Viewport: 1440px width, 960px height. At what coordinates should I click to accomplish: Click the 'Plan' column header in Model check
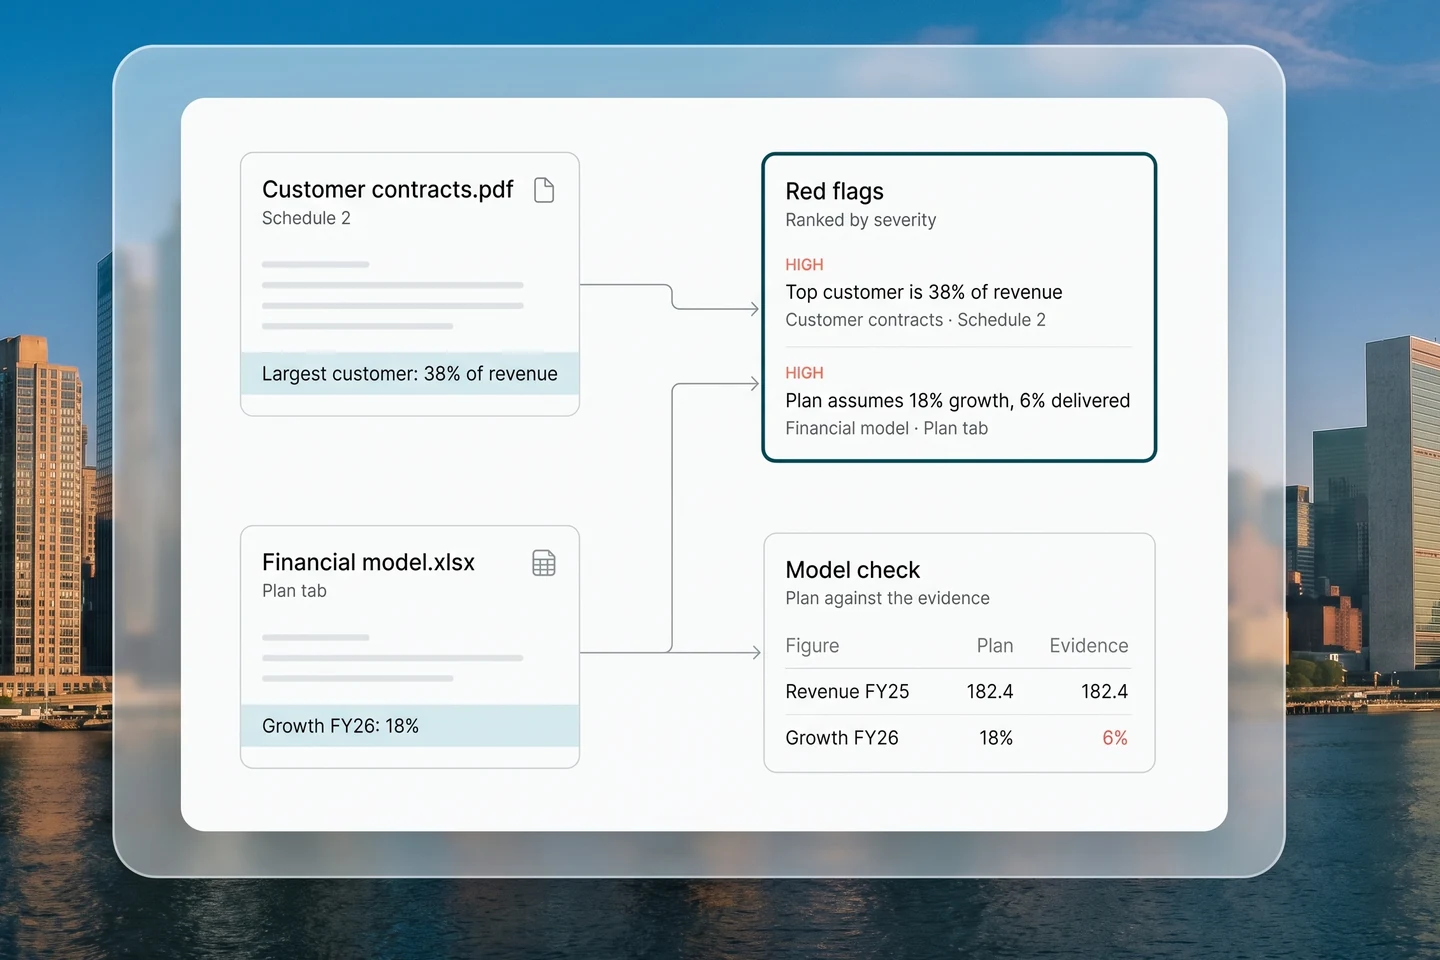point(995,646)
